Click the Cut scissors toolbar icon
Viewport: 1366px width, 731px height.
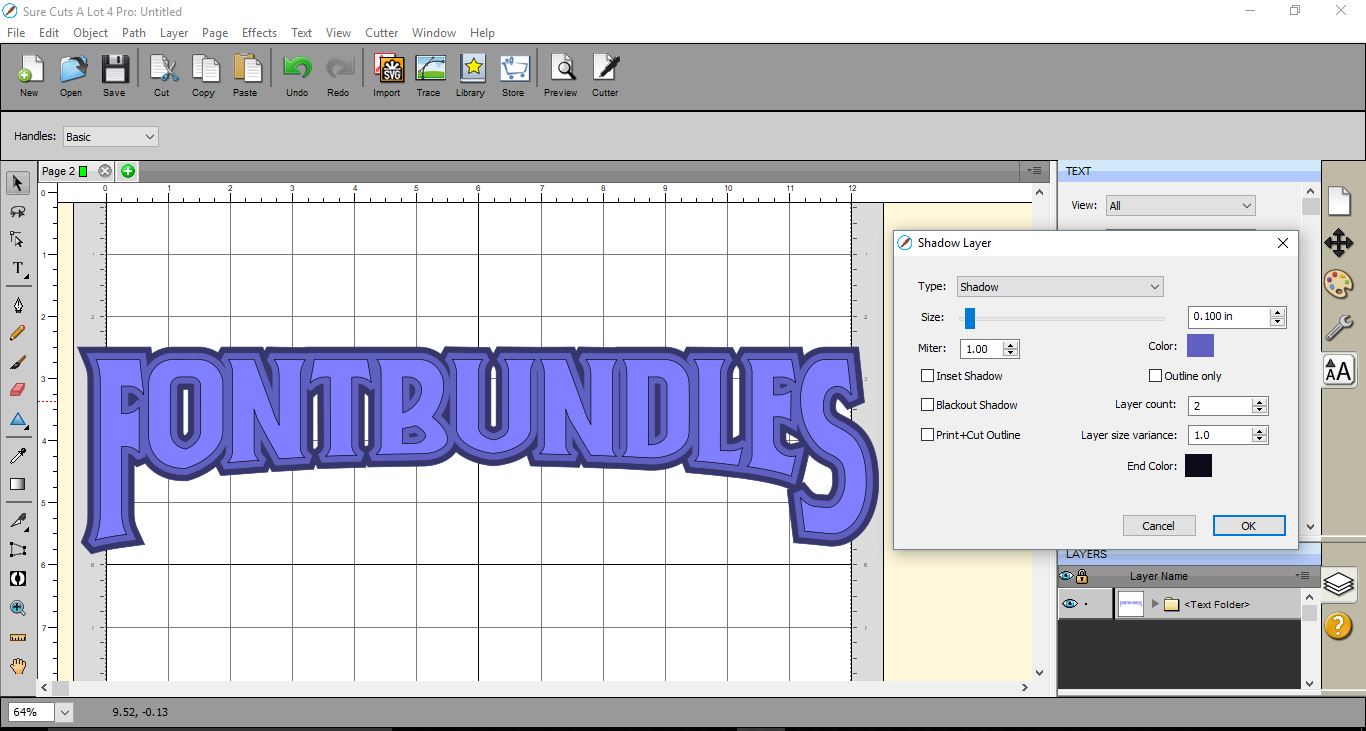click(162, 69)
